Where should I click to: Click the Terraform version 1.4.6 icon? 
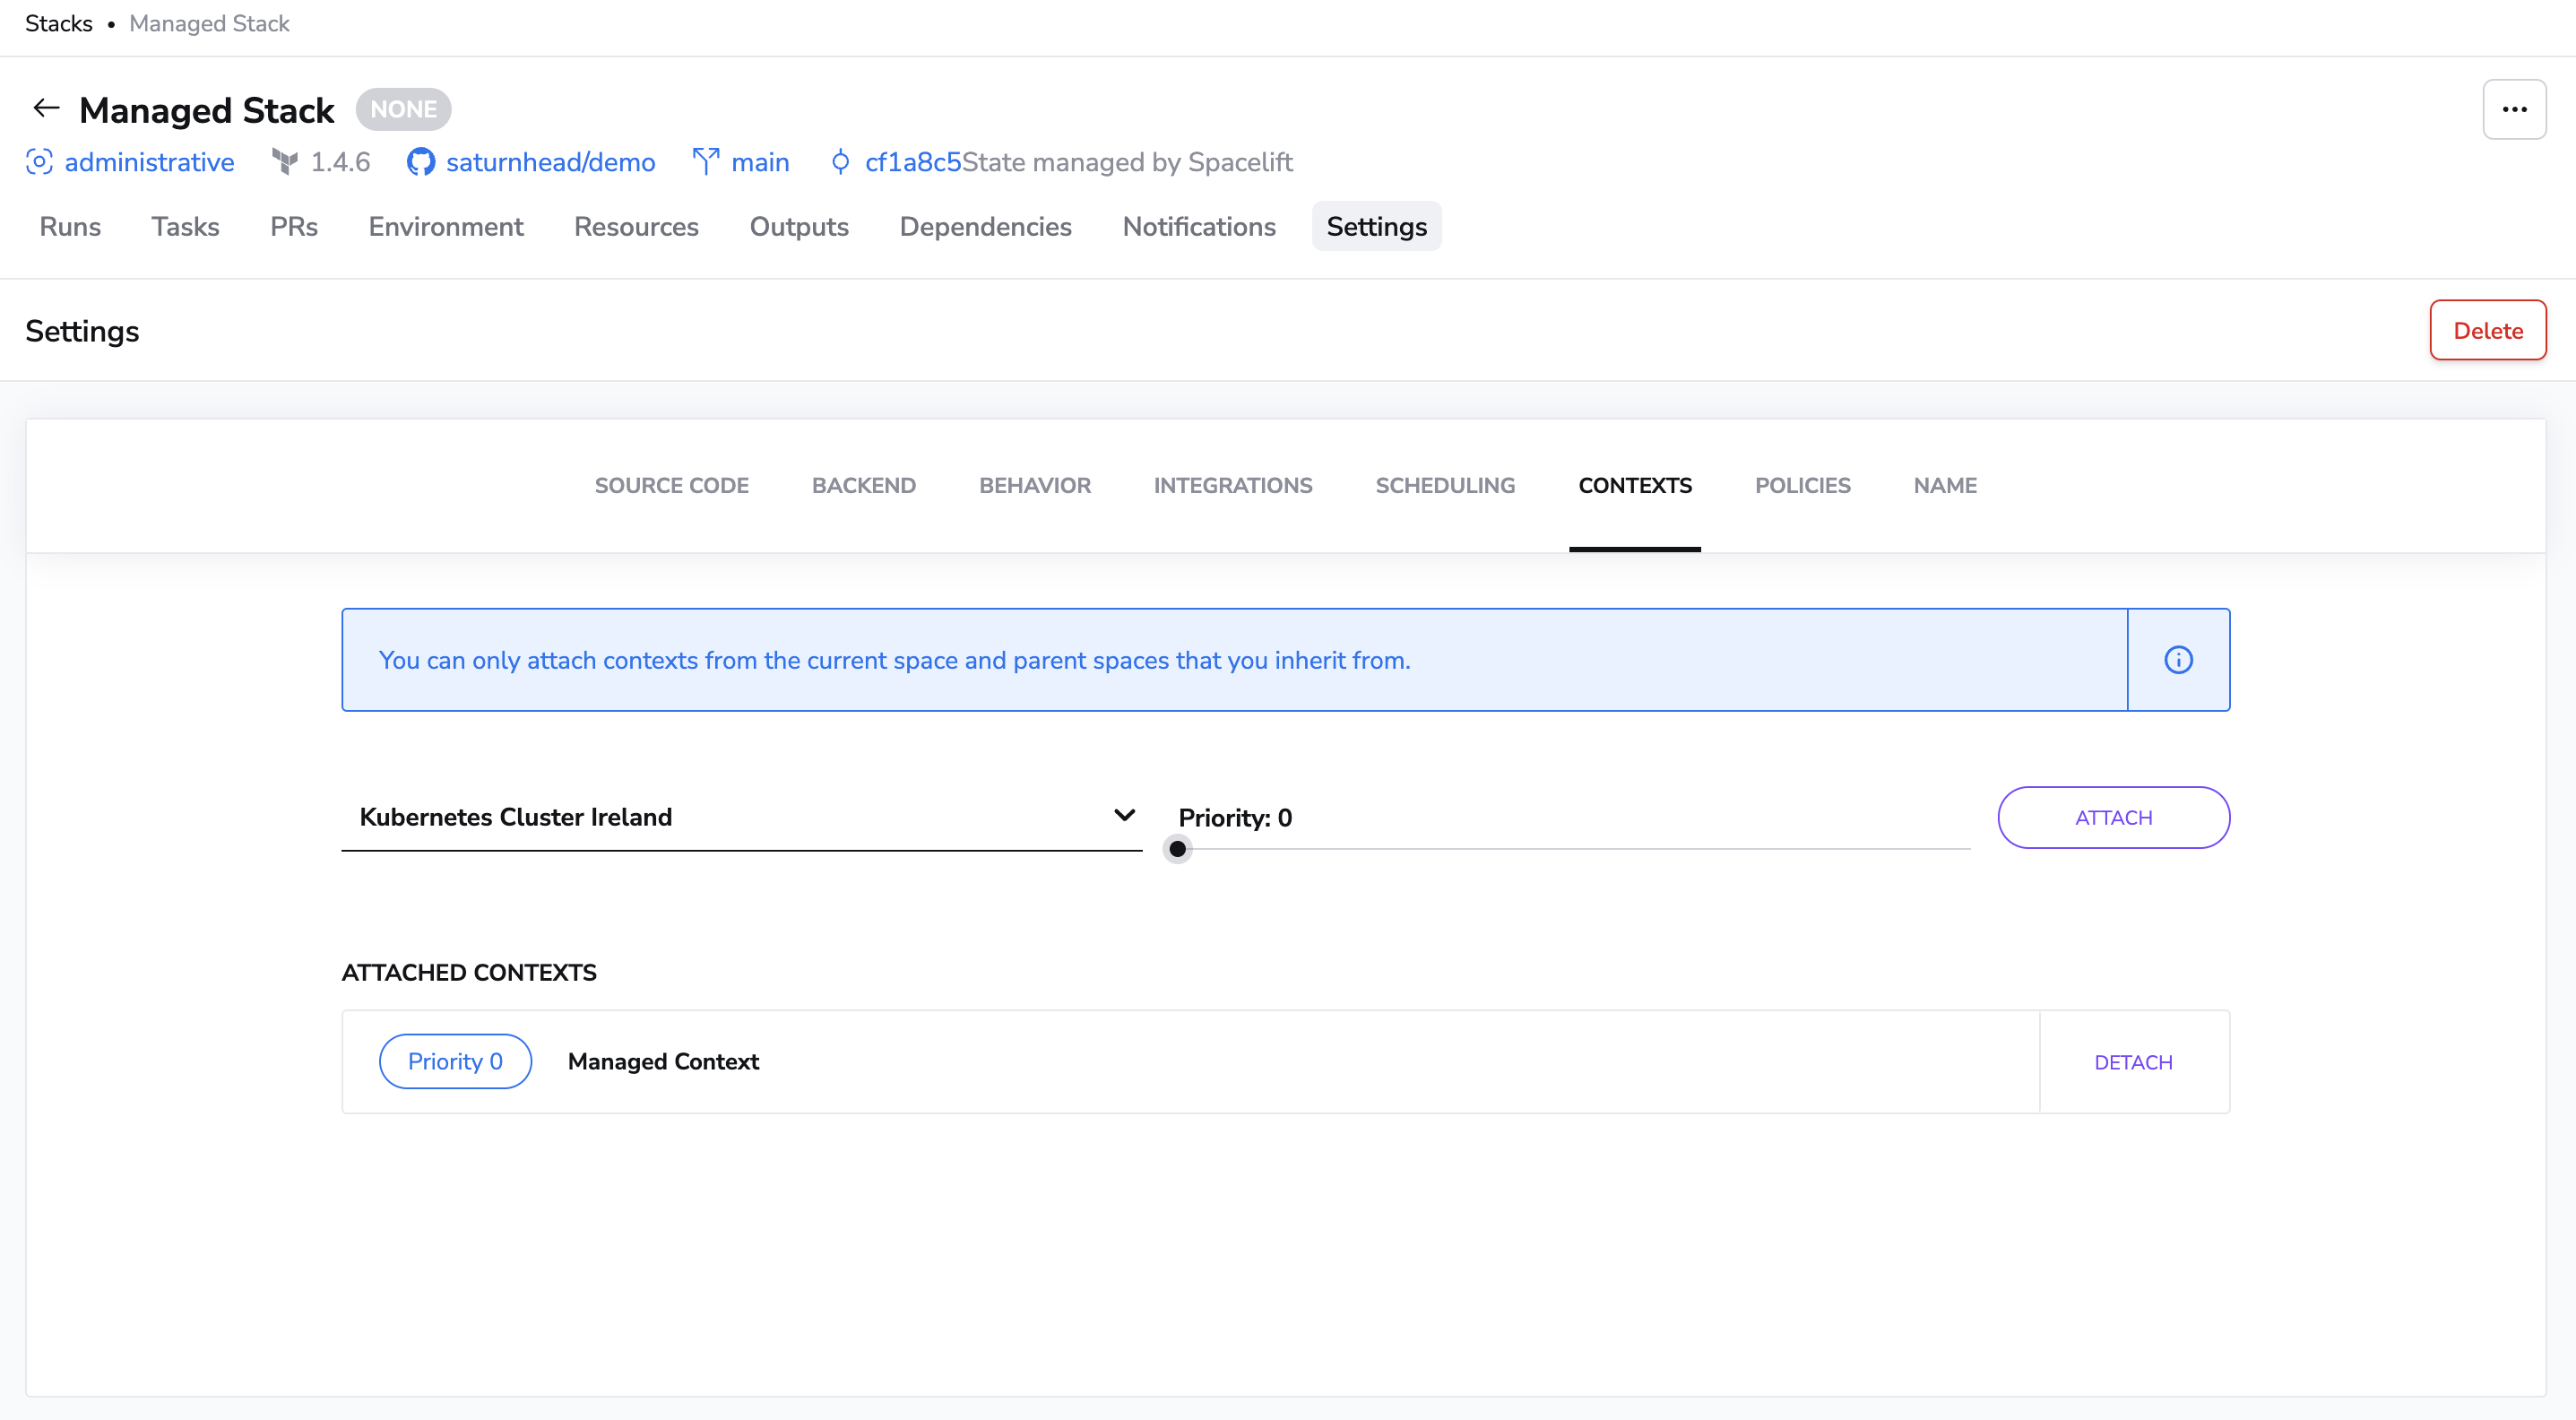point(285,162)
